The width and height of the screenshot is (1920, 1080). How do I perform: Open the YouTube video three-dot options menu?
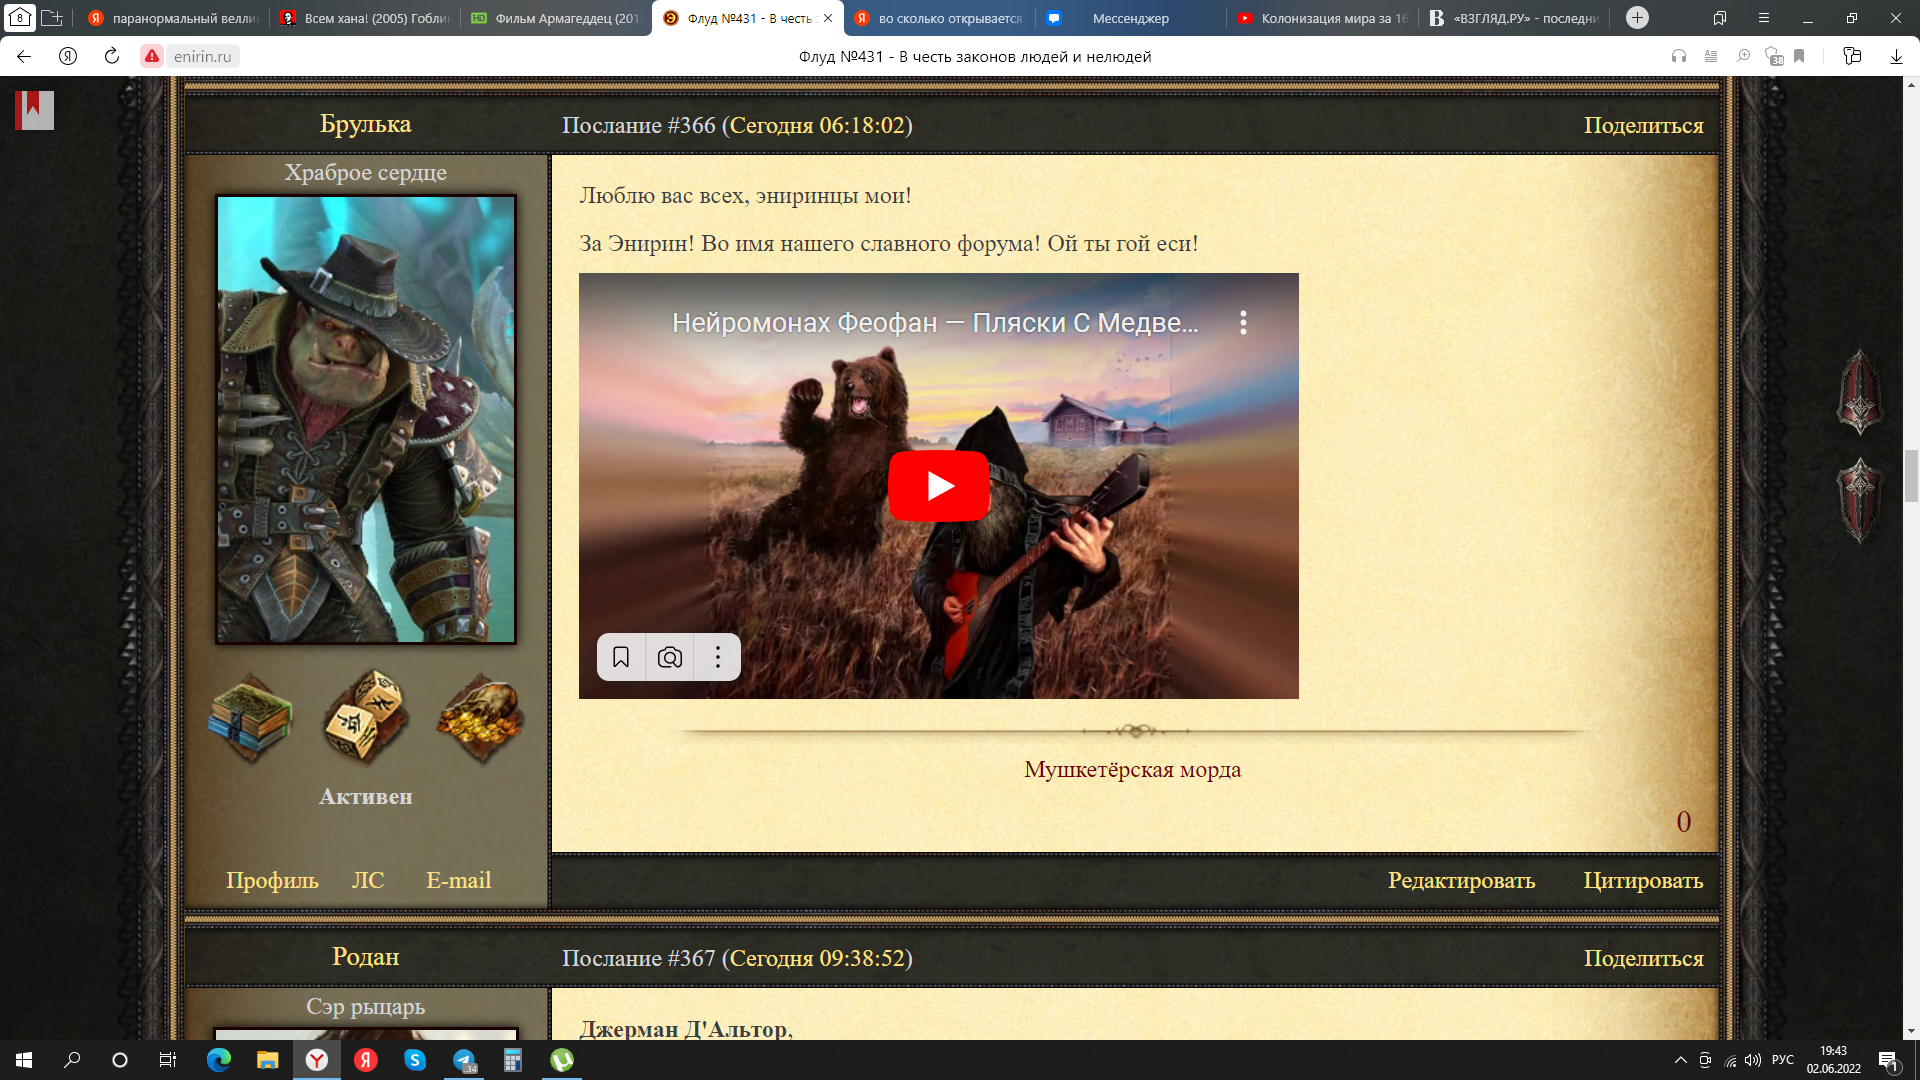tap(1243, 322)
